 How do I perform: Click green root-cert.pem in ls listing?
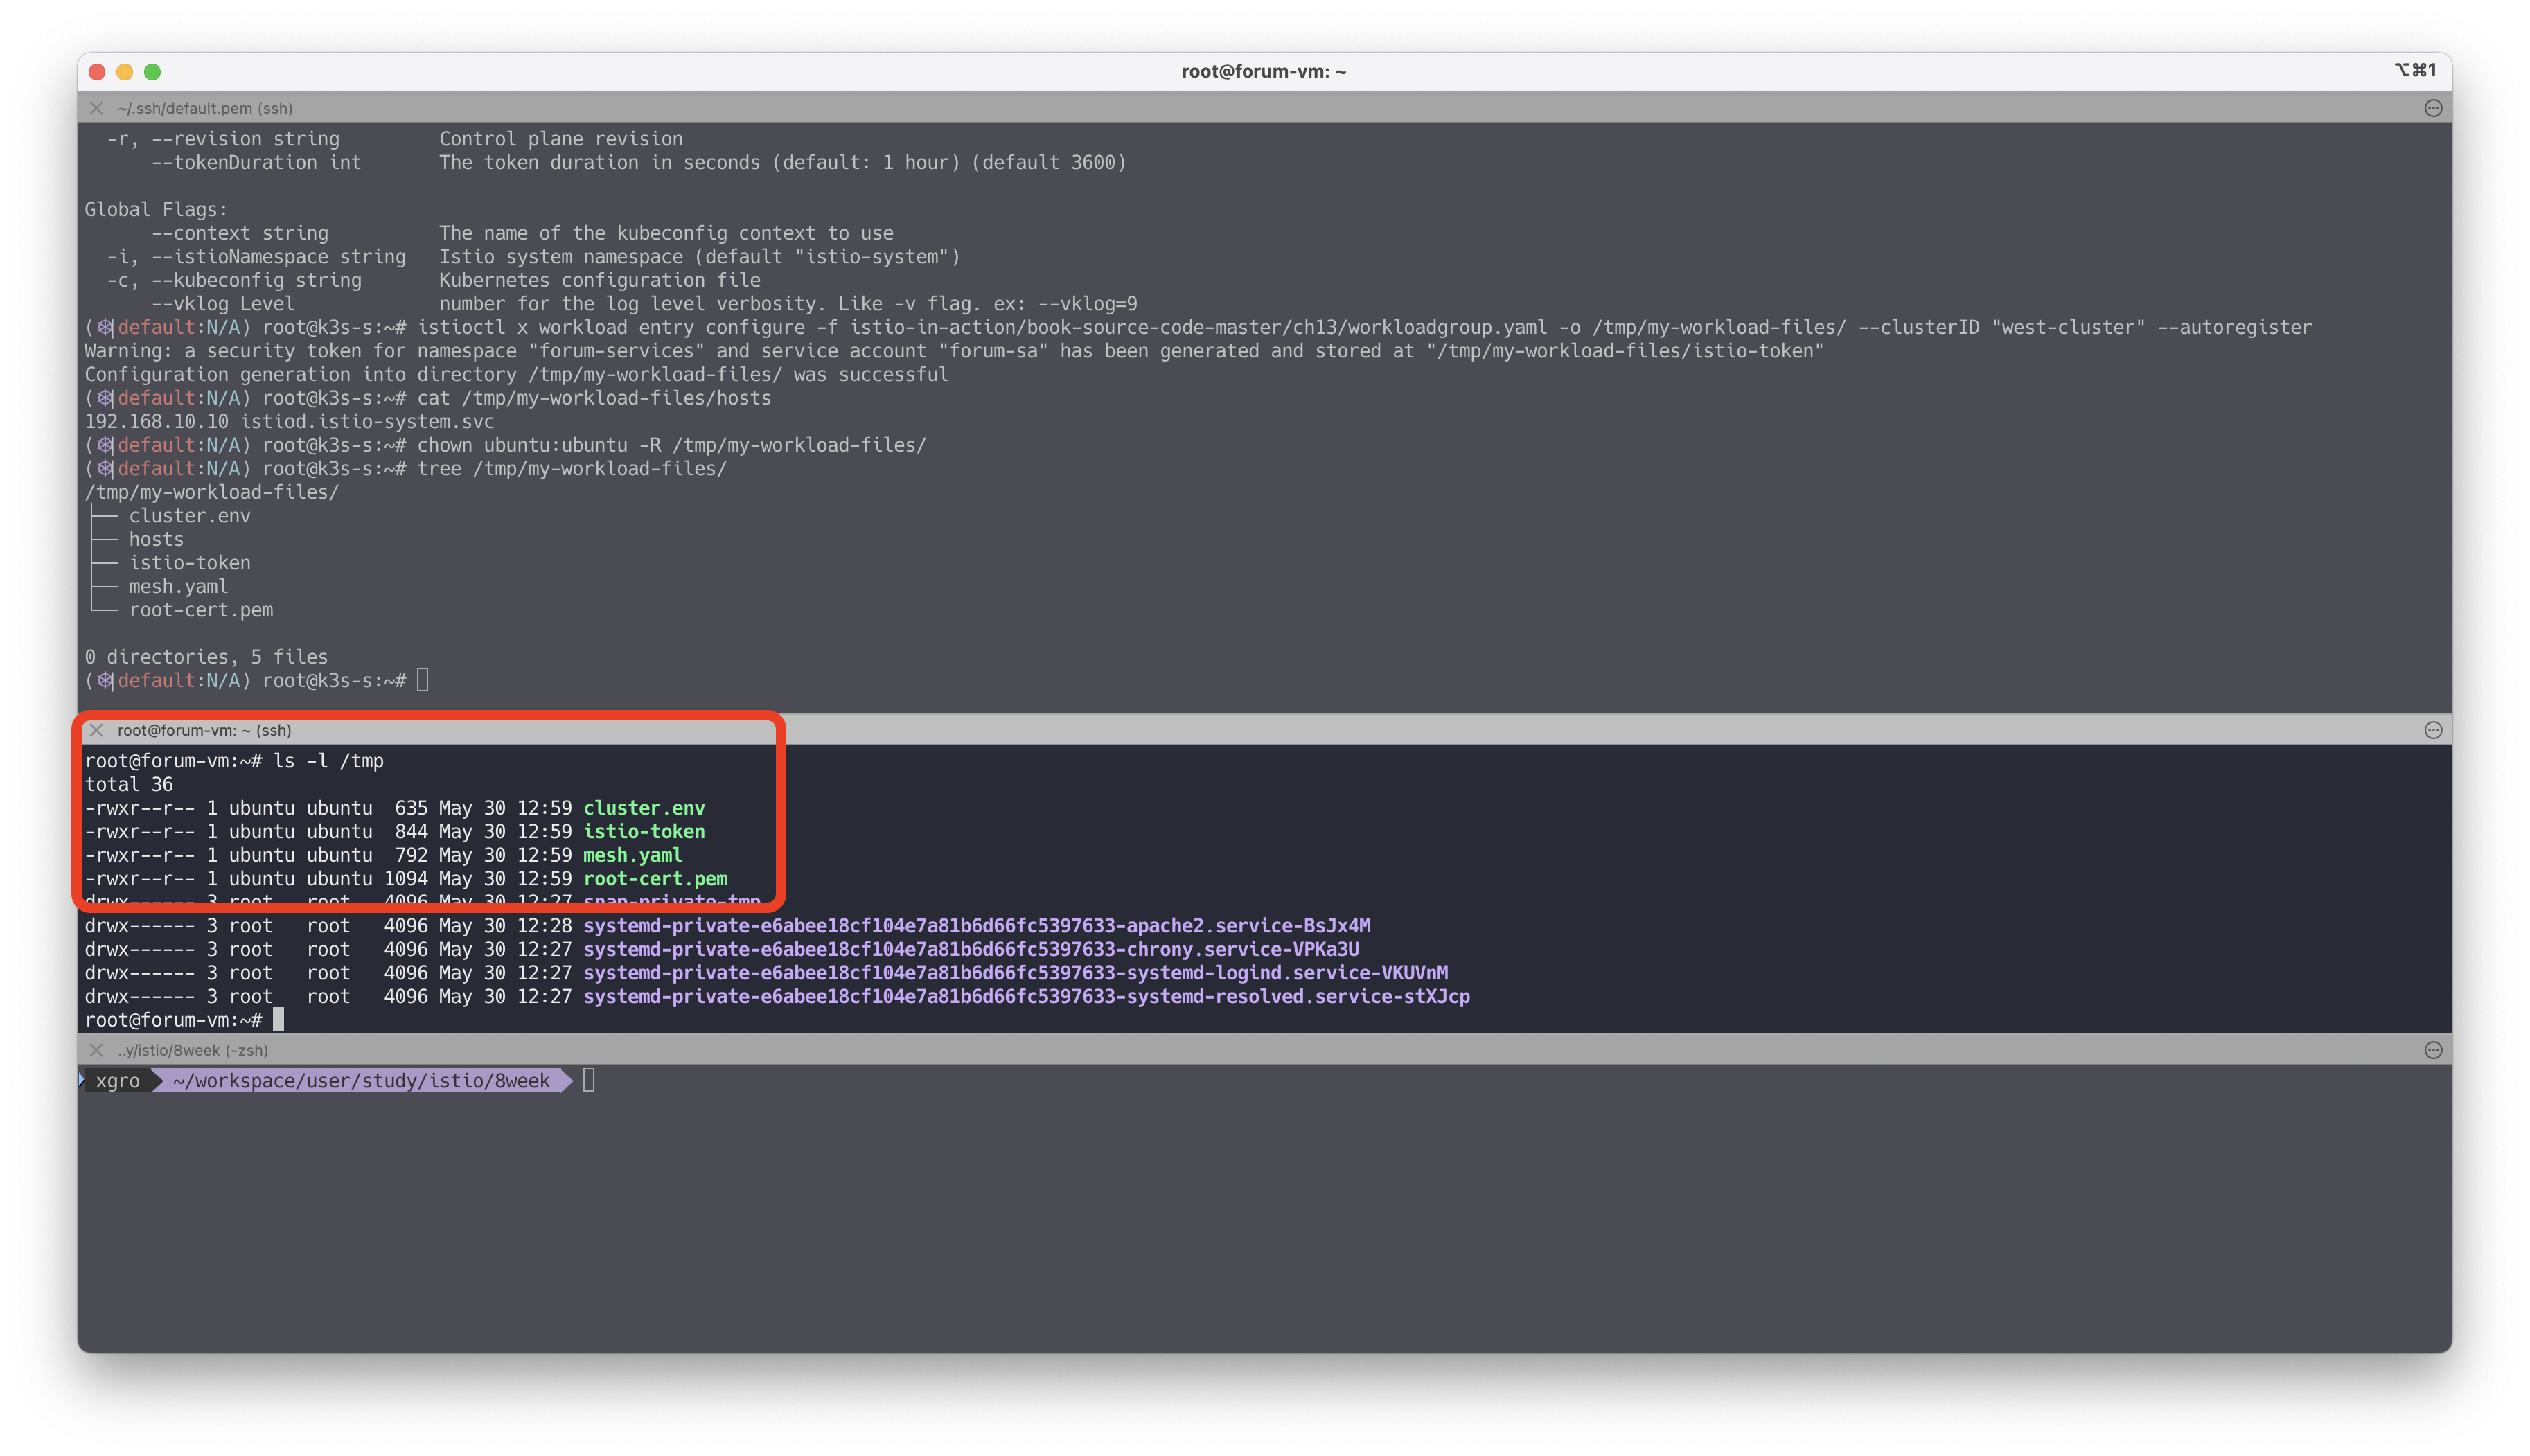point(655,879)
